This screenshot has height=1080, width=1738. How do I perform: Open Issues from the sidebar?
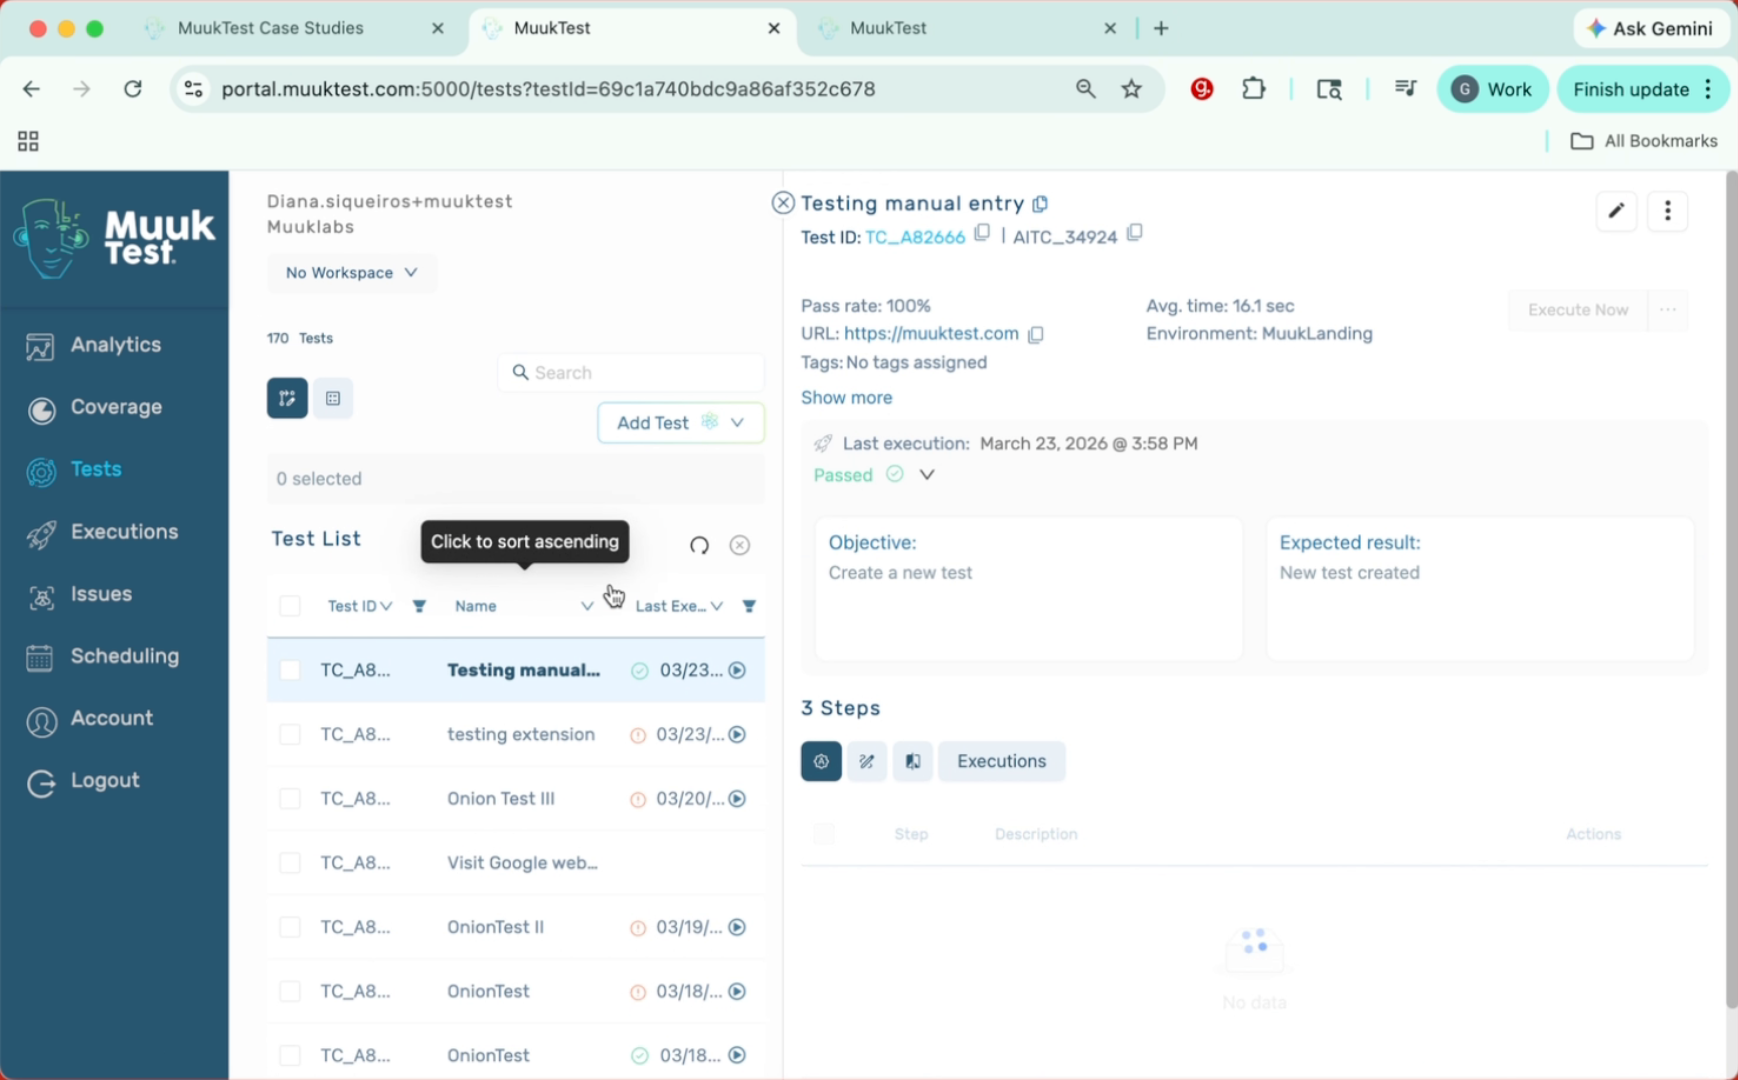pos(80,595)
